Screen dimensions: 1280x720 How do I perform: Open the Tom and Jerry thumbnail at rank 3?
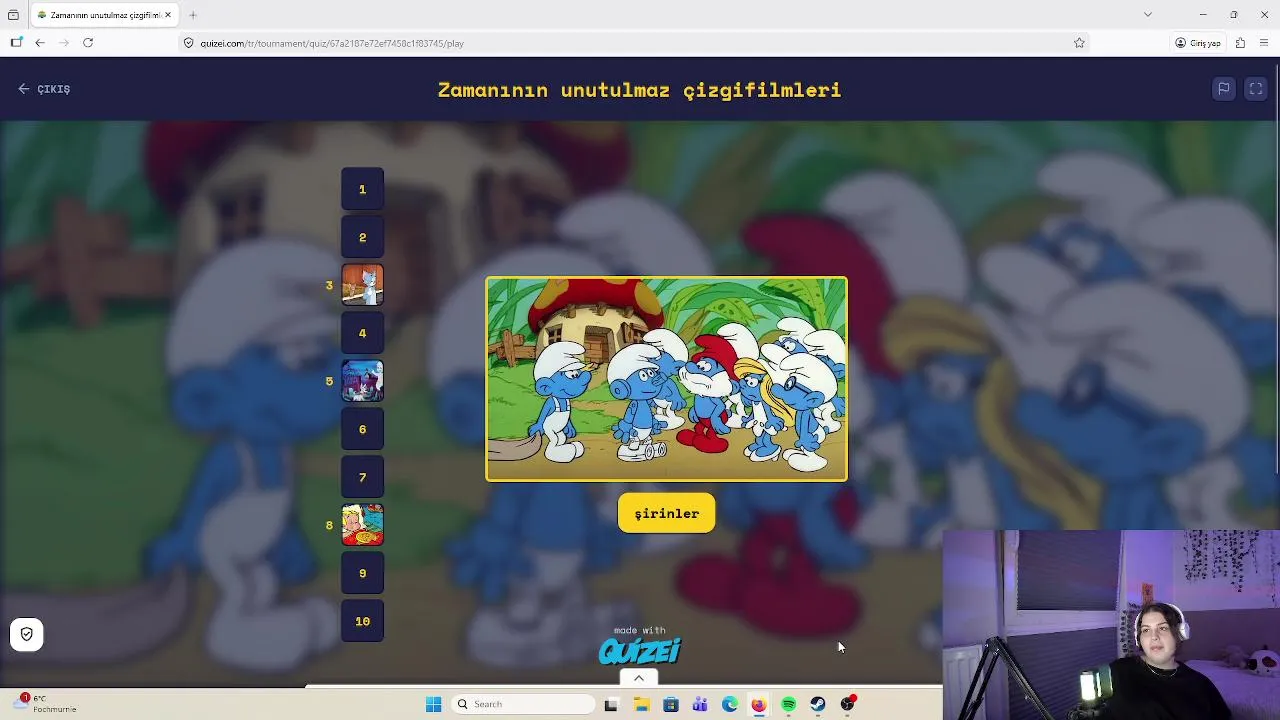(362, 285)
